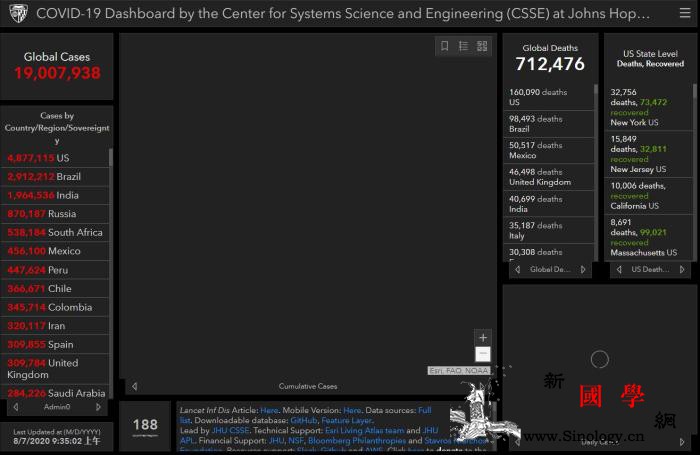700x455 pixels.
Task: Select the Colombia cases row
Action: (55, 308)
